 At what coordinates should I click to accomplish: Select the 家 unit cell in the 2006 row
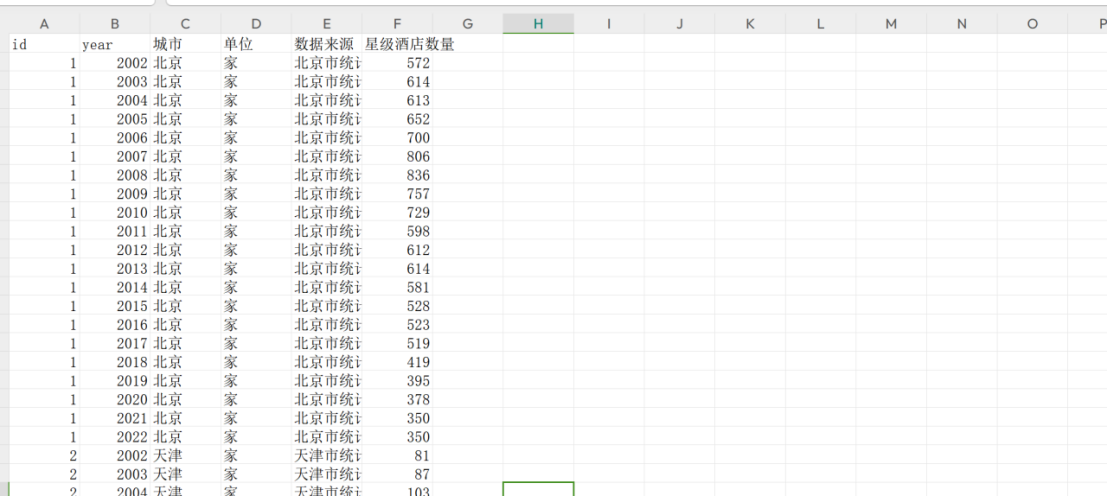pos(256,138)
